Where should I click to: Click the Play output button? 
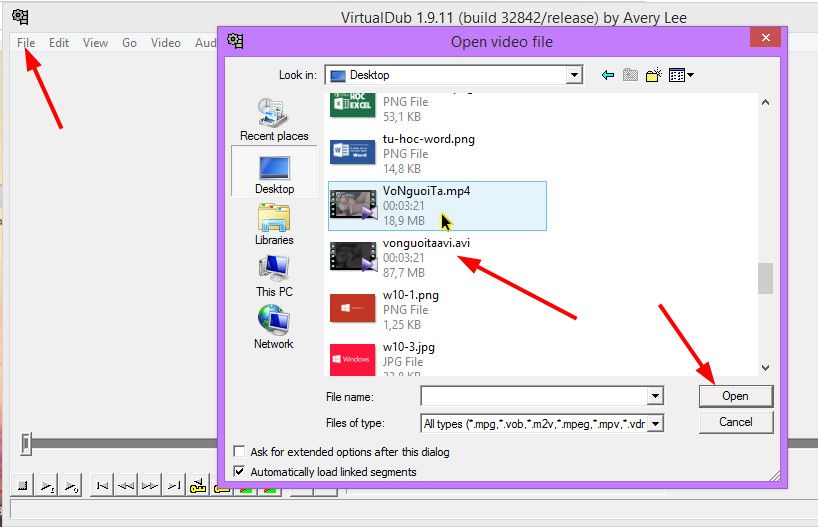(70, 486)
